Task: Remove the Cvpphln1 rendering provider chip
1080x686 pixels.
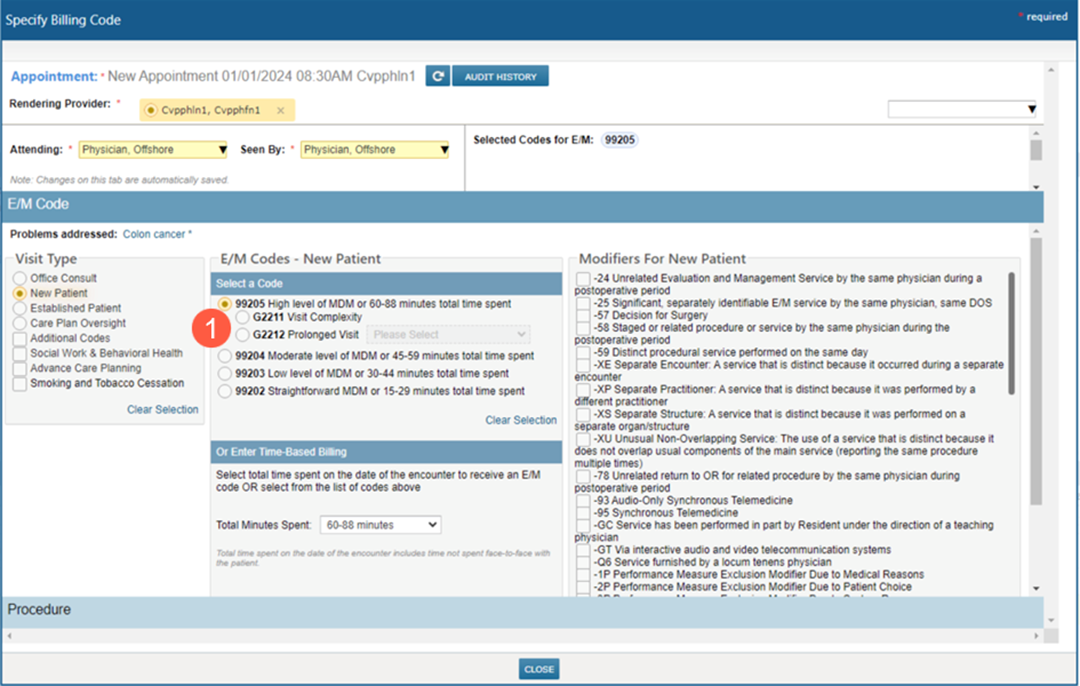Action: [x=280, y=111]
